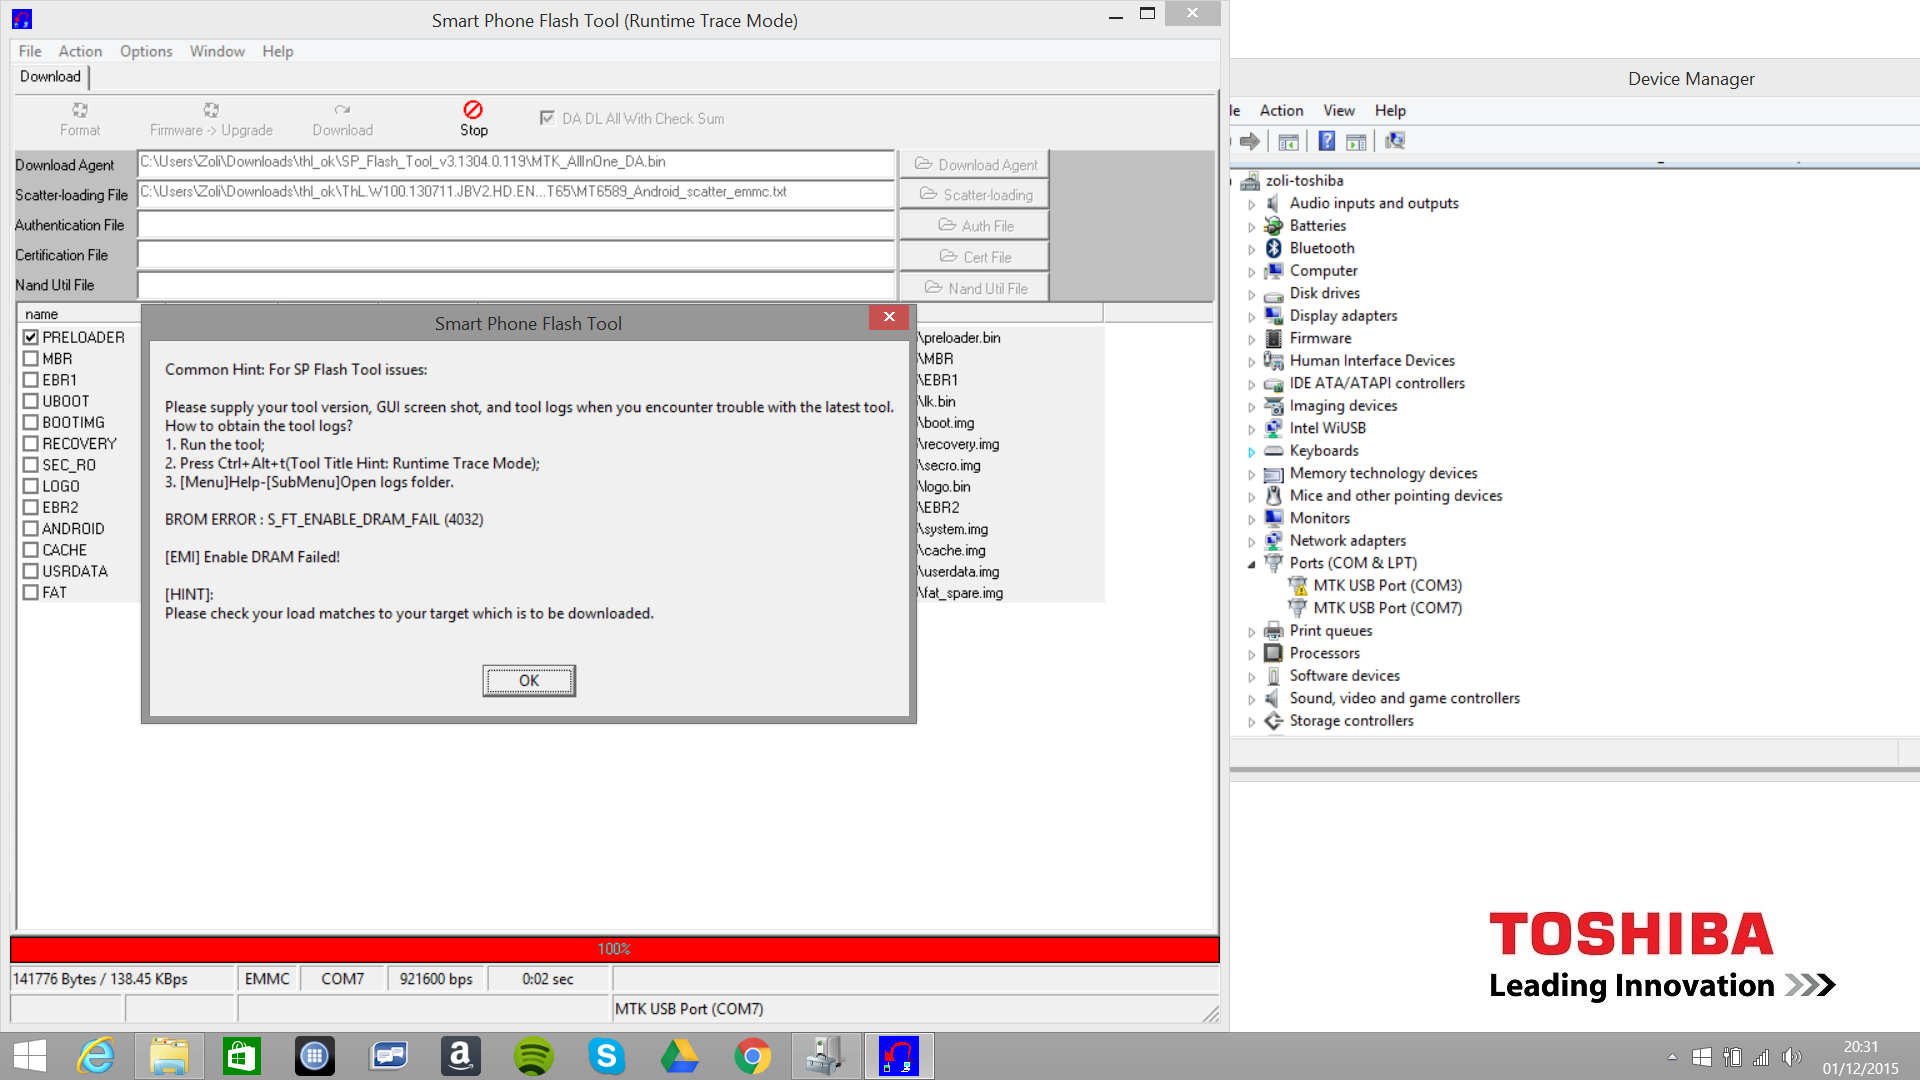This screenshot has width=1920, height=1080.
Task: Switch to Flash Tool taskbar icon
Action: point(899,1056)
